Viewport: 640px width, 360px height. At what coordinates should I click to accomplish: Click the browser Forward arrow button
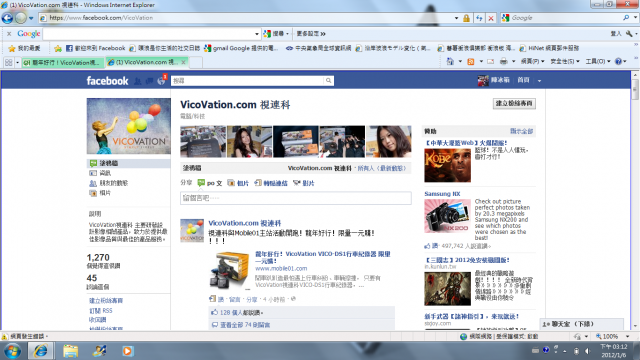point(20,18)
